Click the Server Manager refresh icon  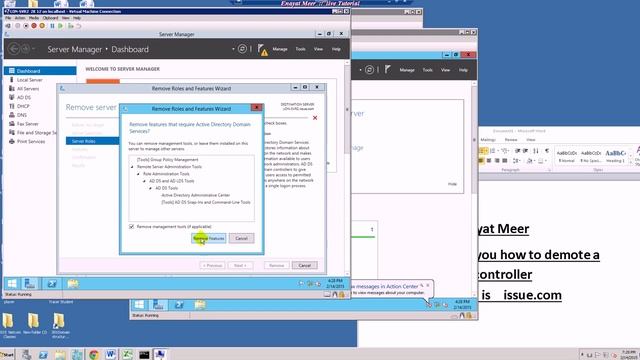pos(242,49)
